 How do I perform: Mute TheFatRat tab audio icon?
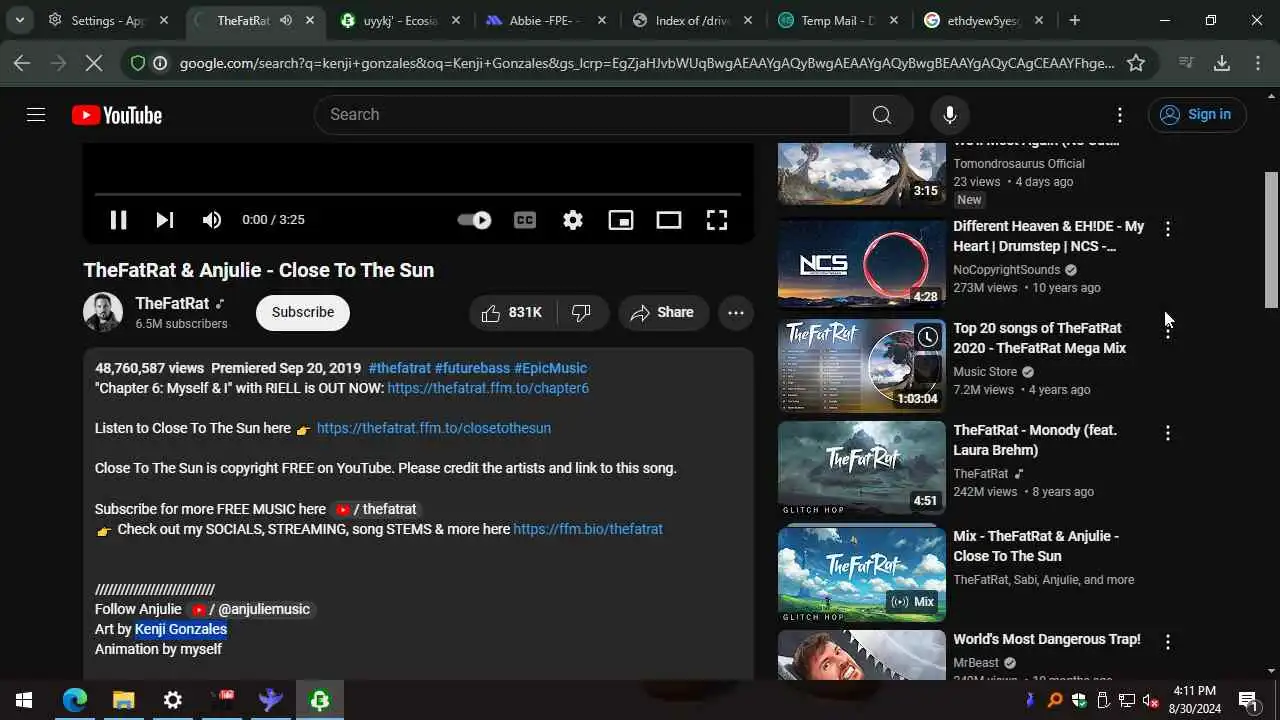click(286, 20)
